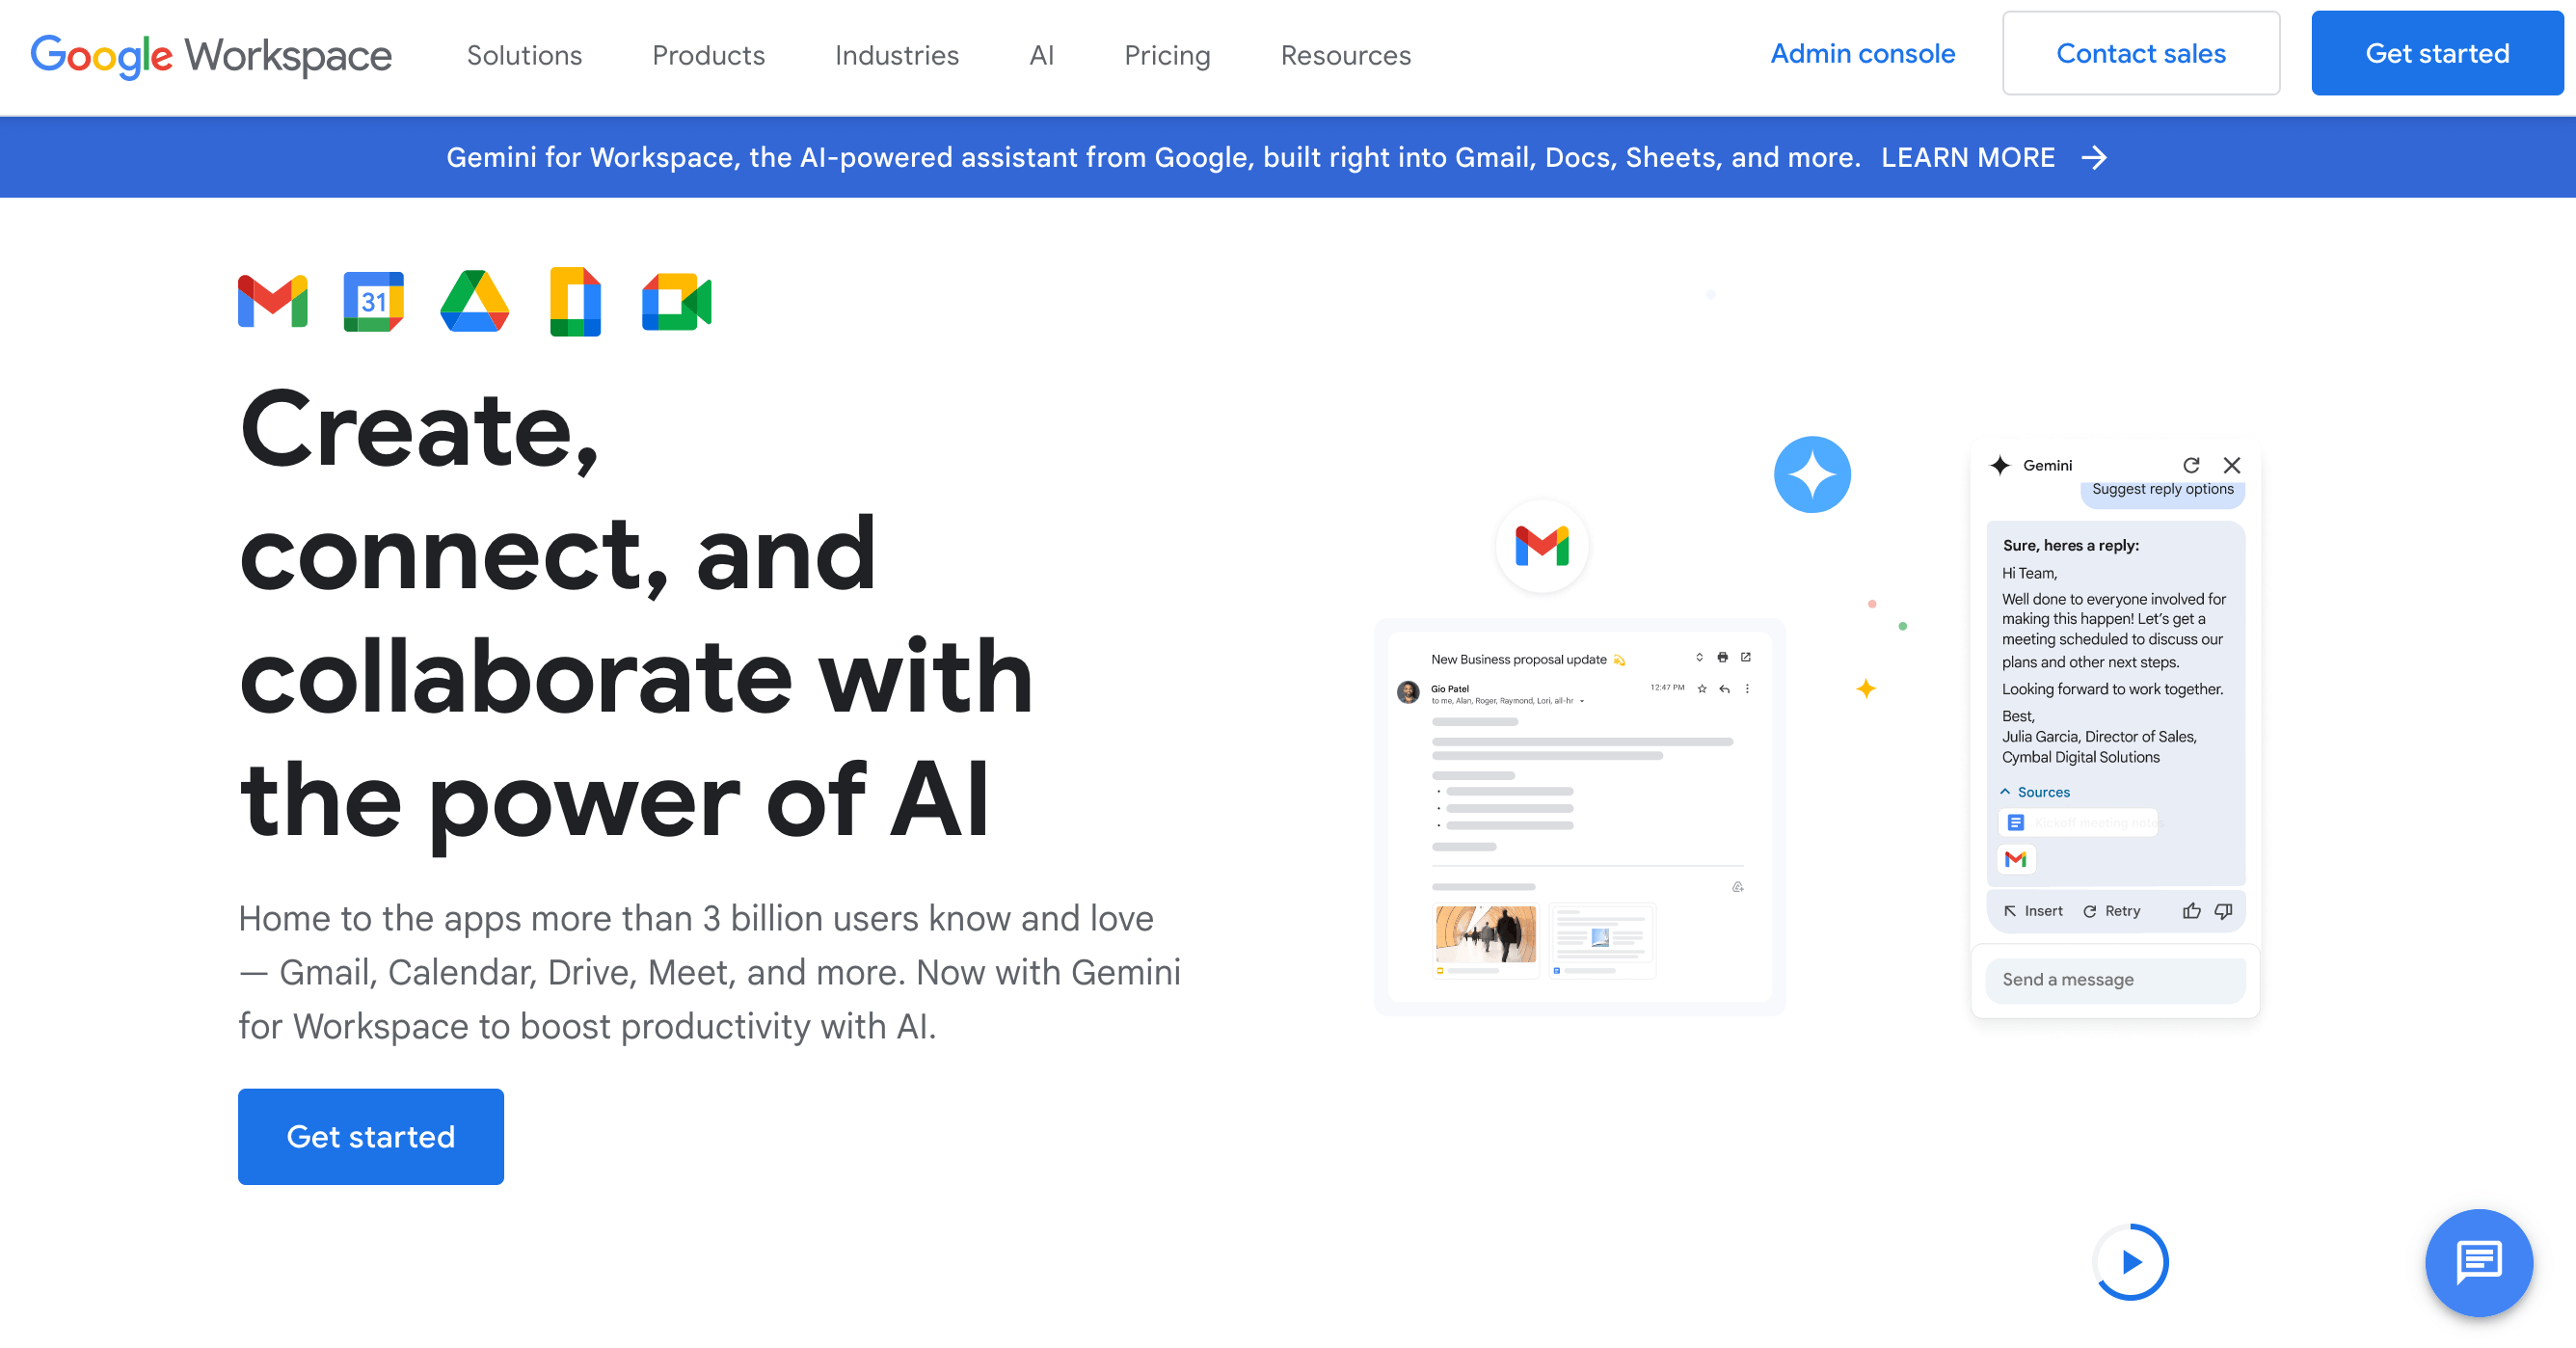Viewport: 2576px width, 1348px height.
Task: Click the Google Docs icon
Action: coord(575,301)
